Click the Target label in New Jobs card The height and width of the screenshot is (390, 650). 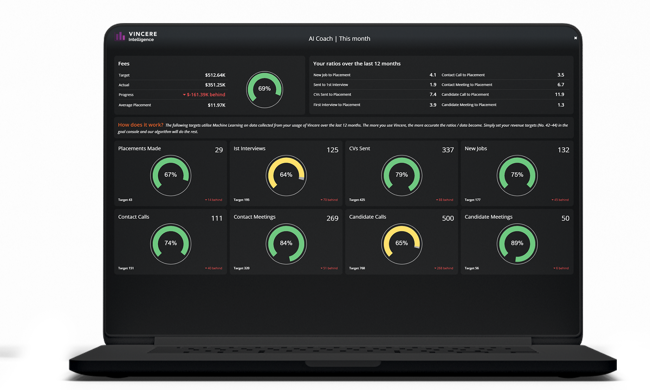point(472,200)
